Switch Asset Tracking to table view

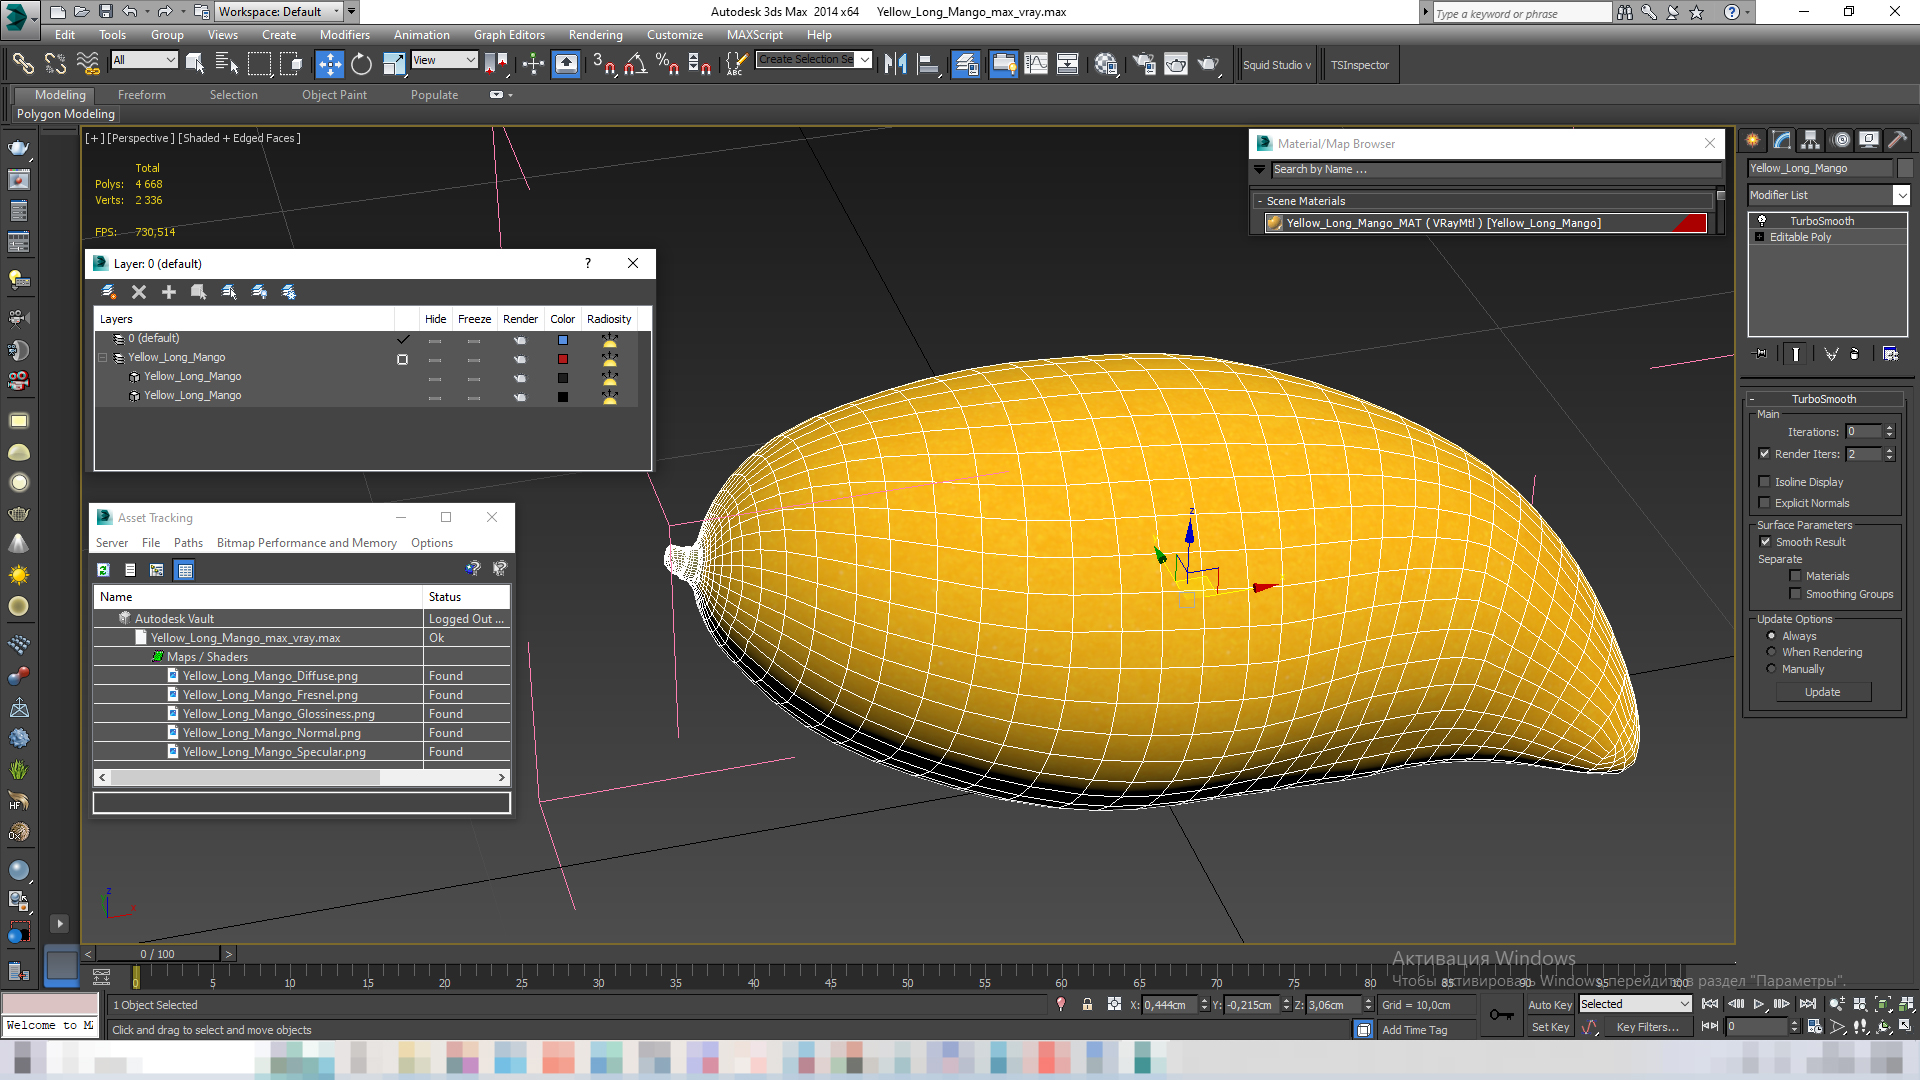(184, 570)
